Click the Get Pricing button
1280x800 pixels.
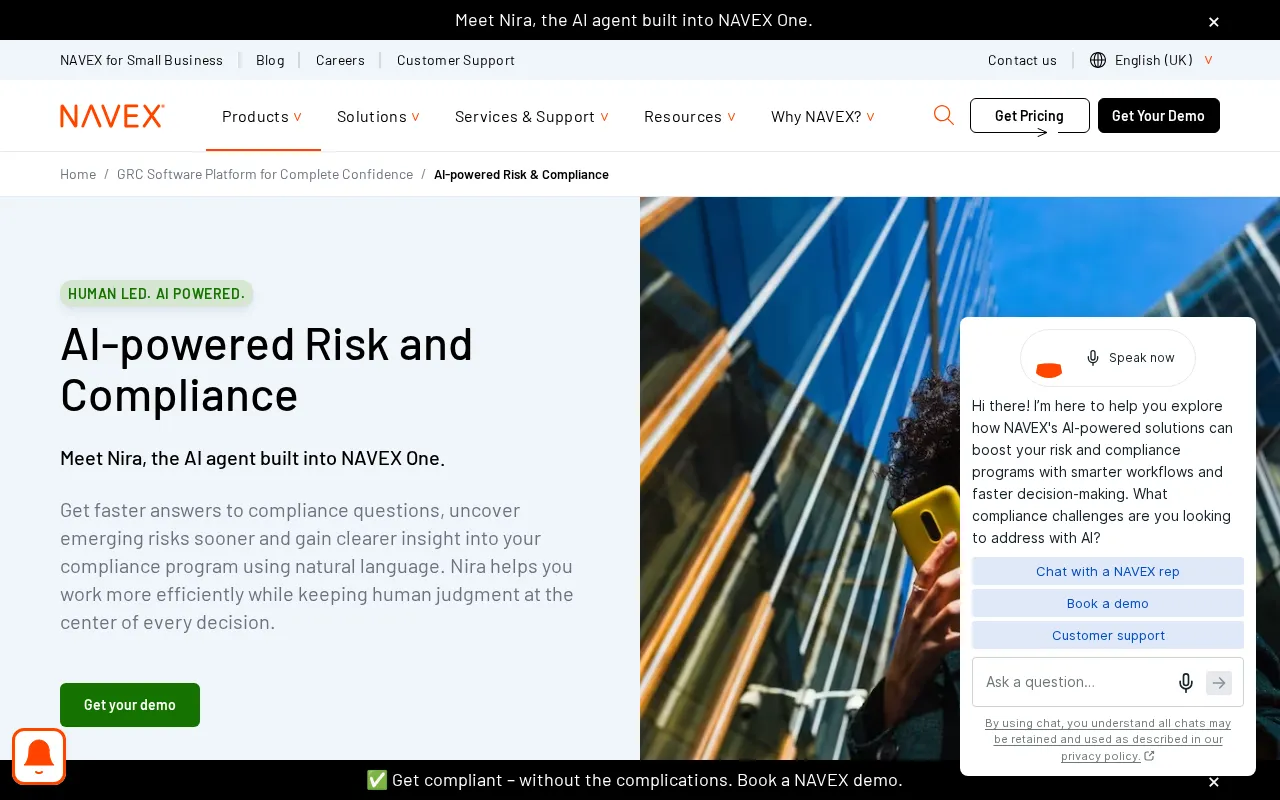[1030, 115]
